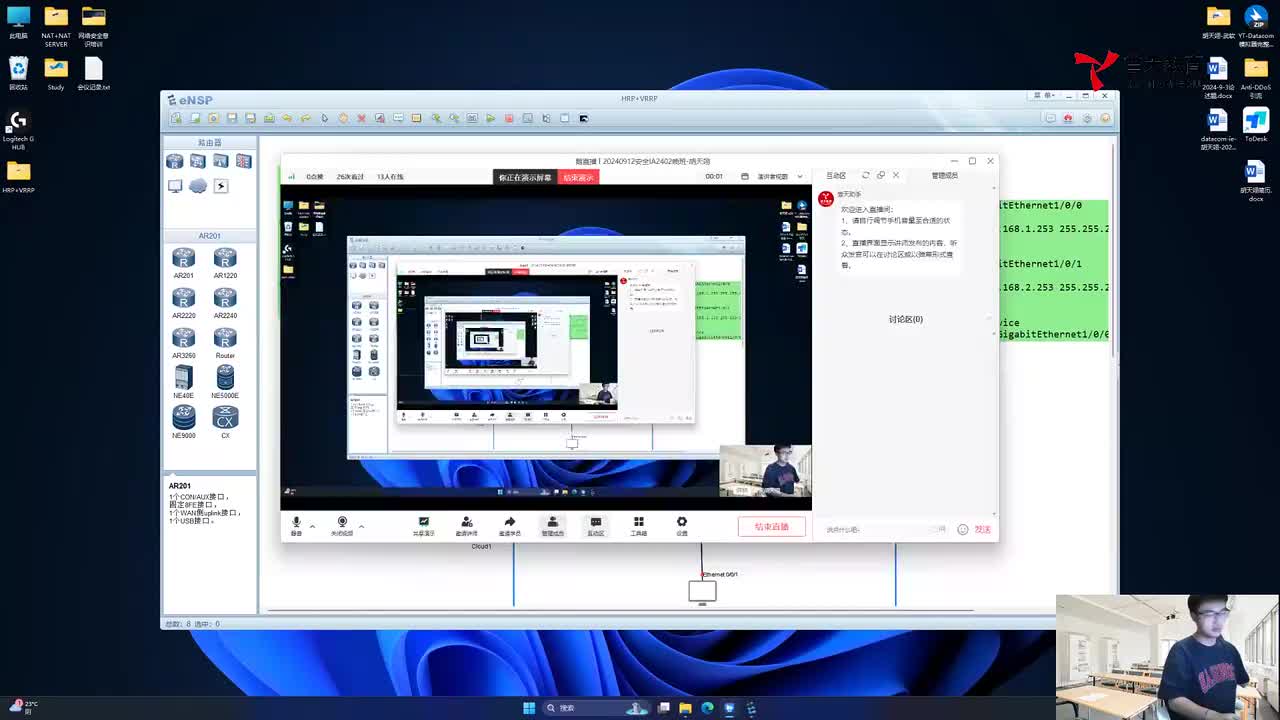Open the toolbox grid icon
The image size is (1280, 720).
point(638,526)
